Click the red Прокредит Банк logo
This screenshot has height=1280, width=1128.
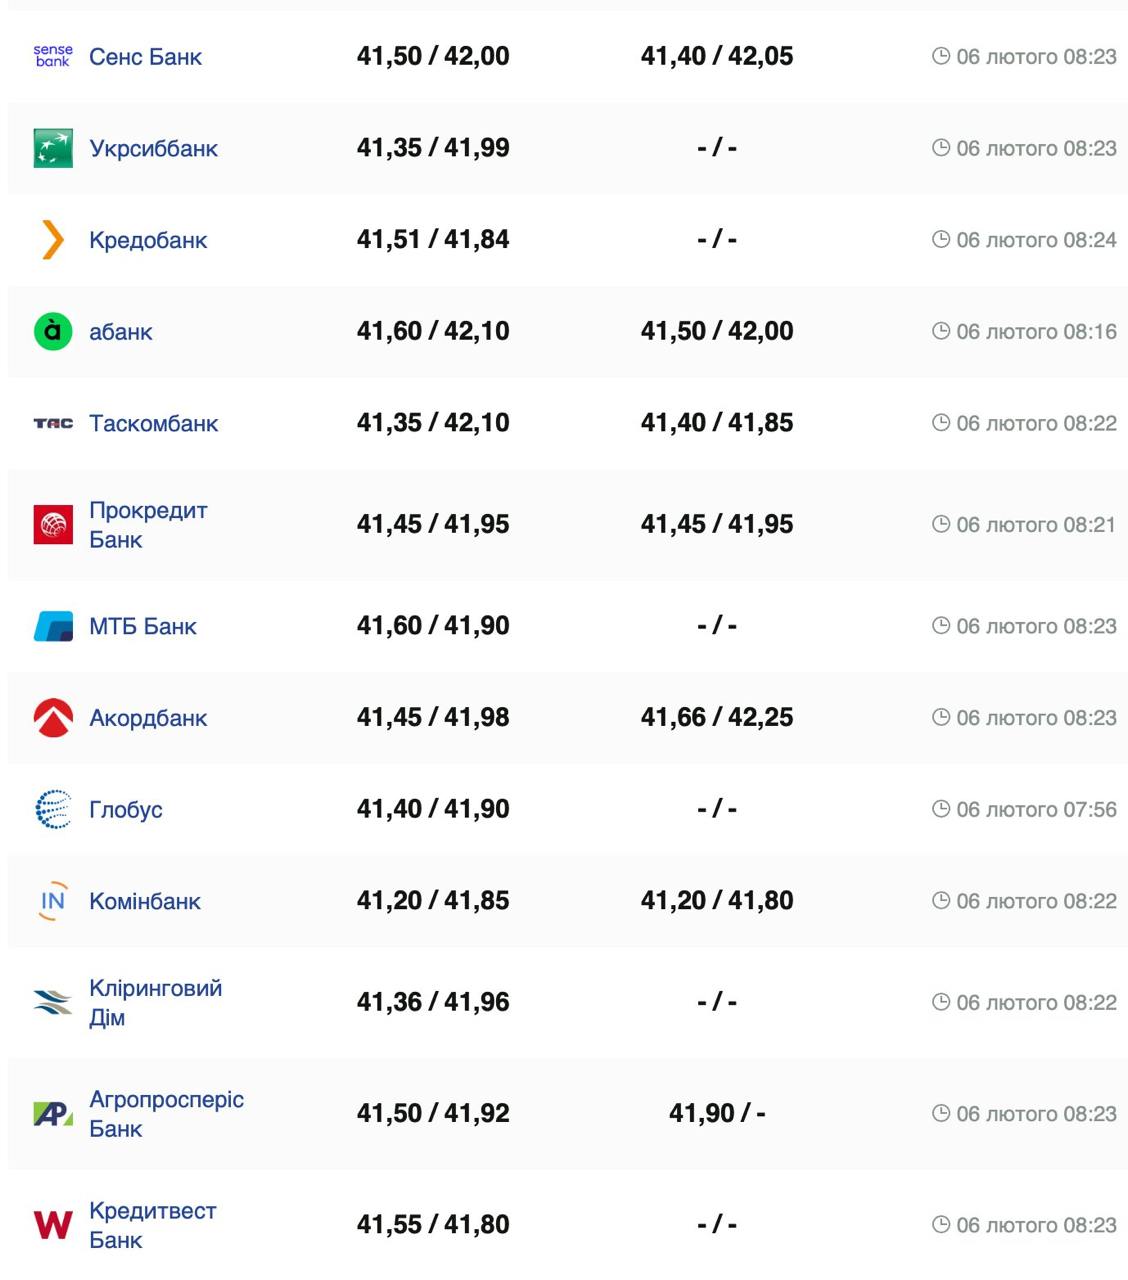click(53, 524)
